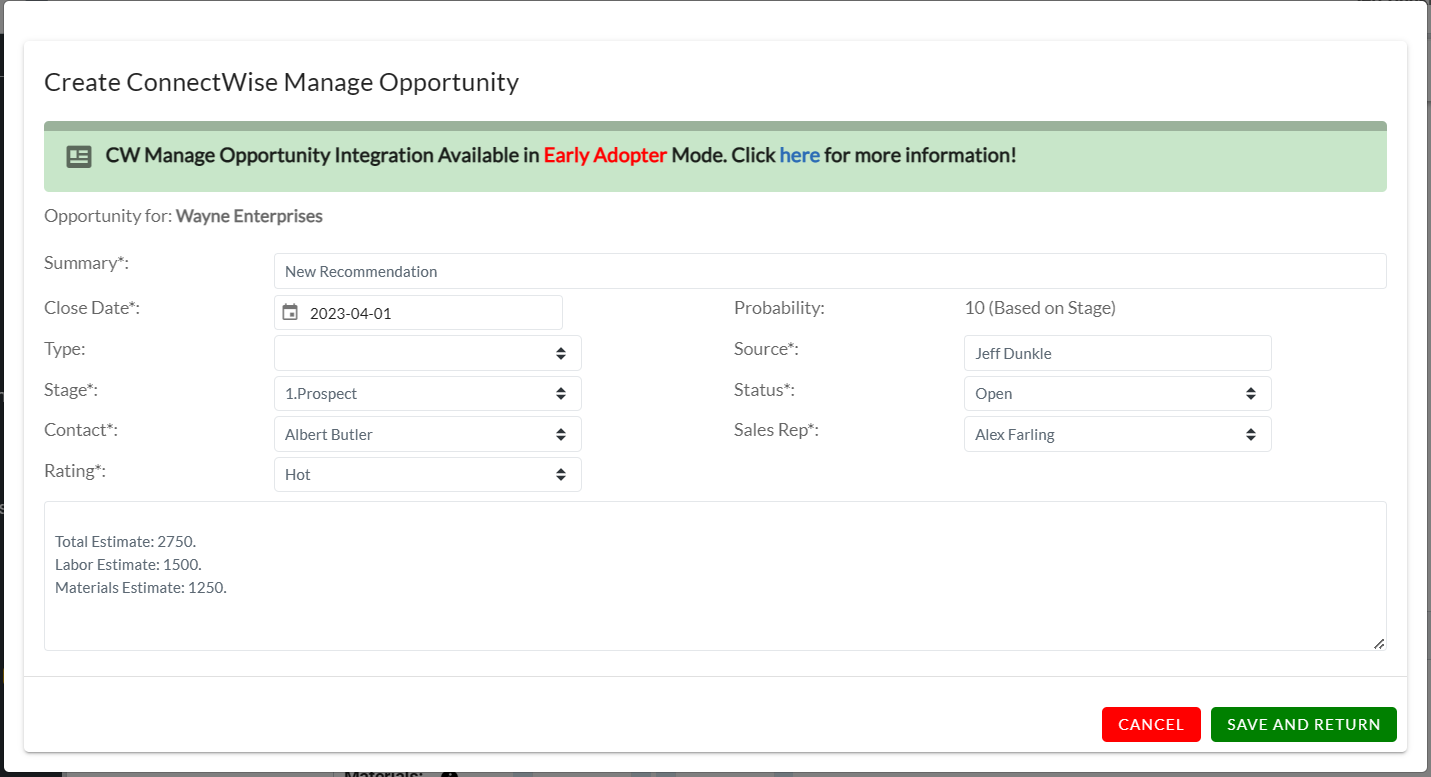The image size is (1431, 777).
Task: Click the 'Labor Estimate: 1500.' line
Action: tap(128, 564)
